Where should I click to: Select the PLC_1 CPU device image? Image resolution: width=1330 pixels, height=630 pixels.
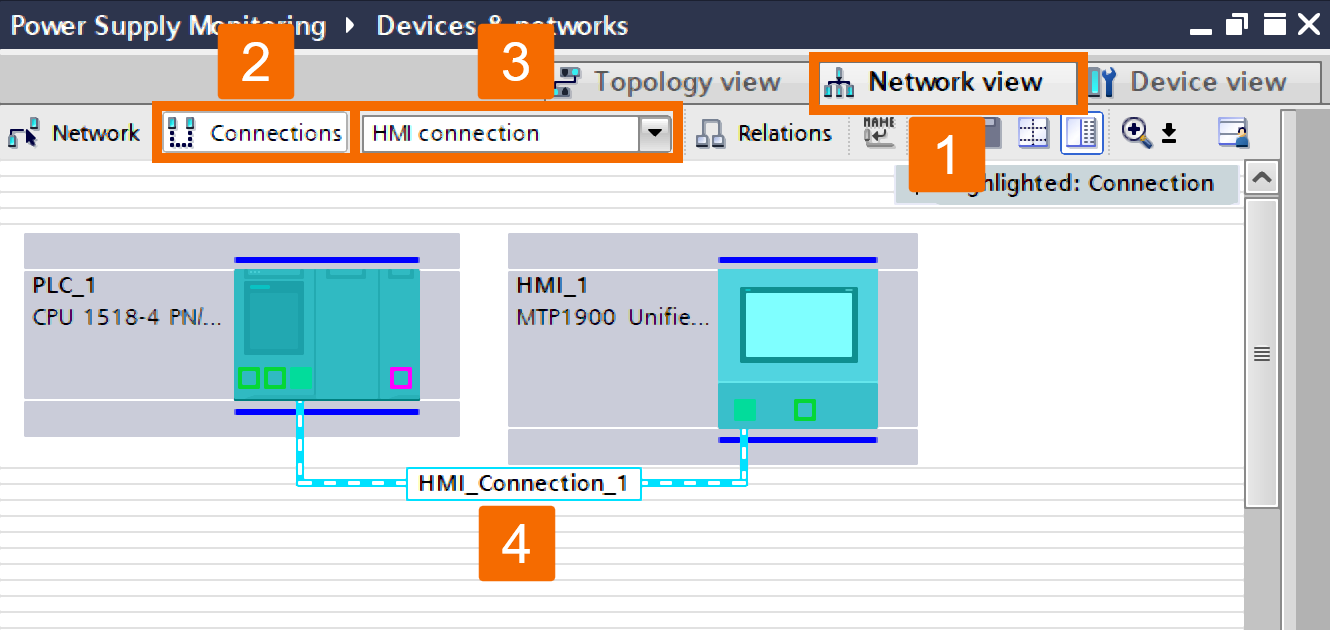point(327,335)
